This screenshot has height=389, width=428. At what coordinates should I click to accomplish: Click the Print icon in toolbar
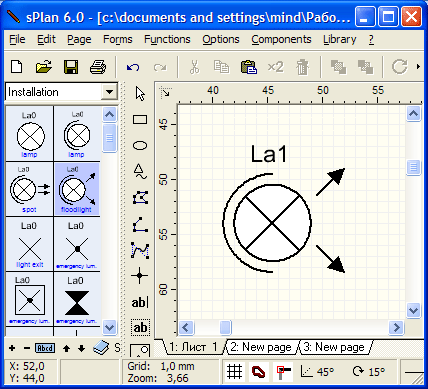[x=98, y=67]
